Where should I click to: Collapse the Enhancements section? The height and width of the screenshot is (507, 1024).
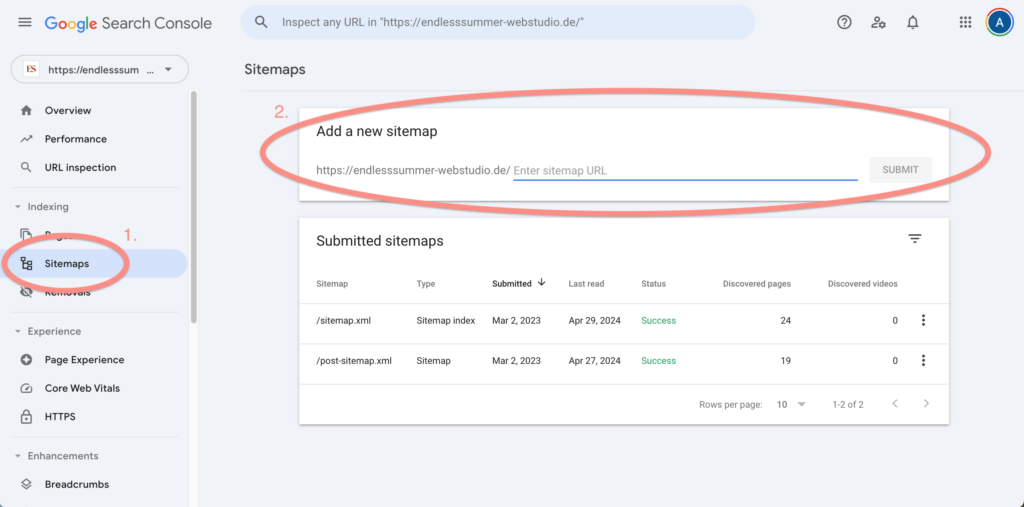coord(18,456)
